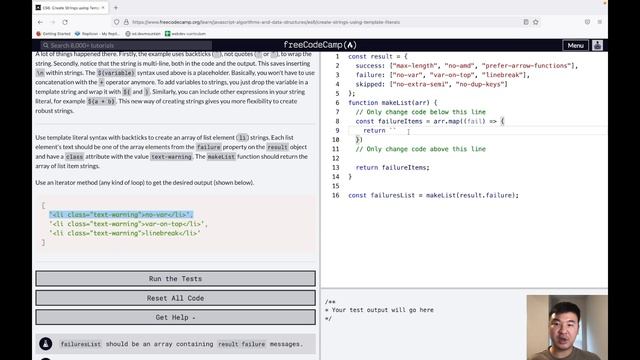Click 'Your test output will go here' console text
Image resolution: width=640 pixels, height=360 pixels.
(x=382, y=310)
